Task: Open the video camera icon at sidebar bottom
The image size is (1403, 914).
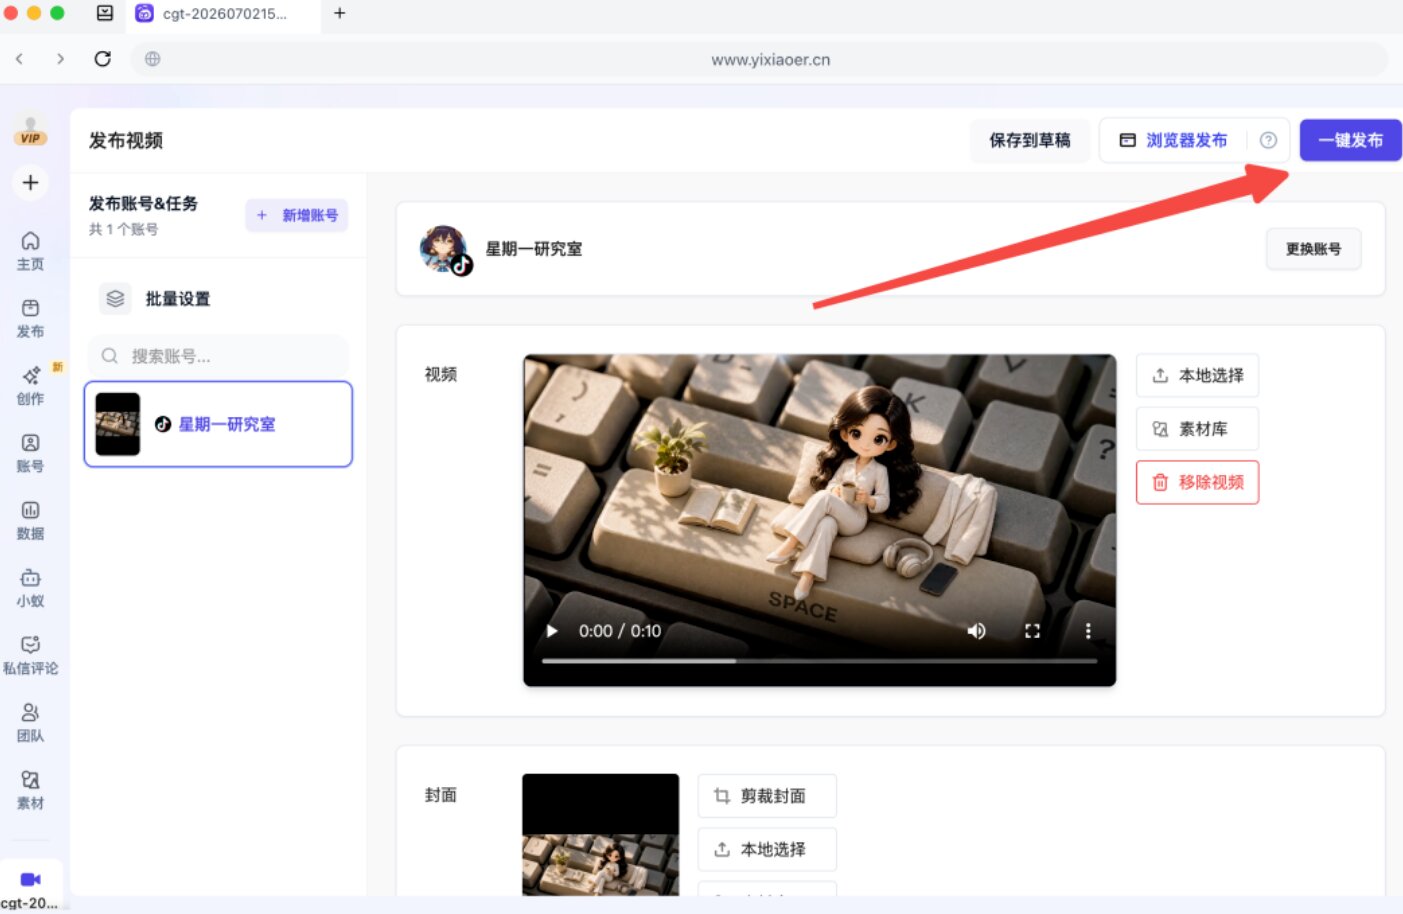Action: 30,879
